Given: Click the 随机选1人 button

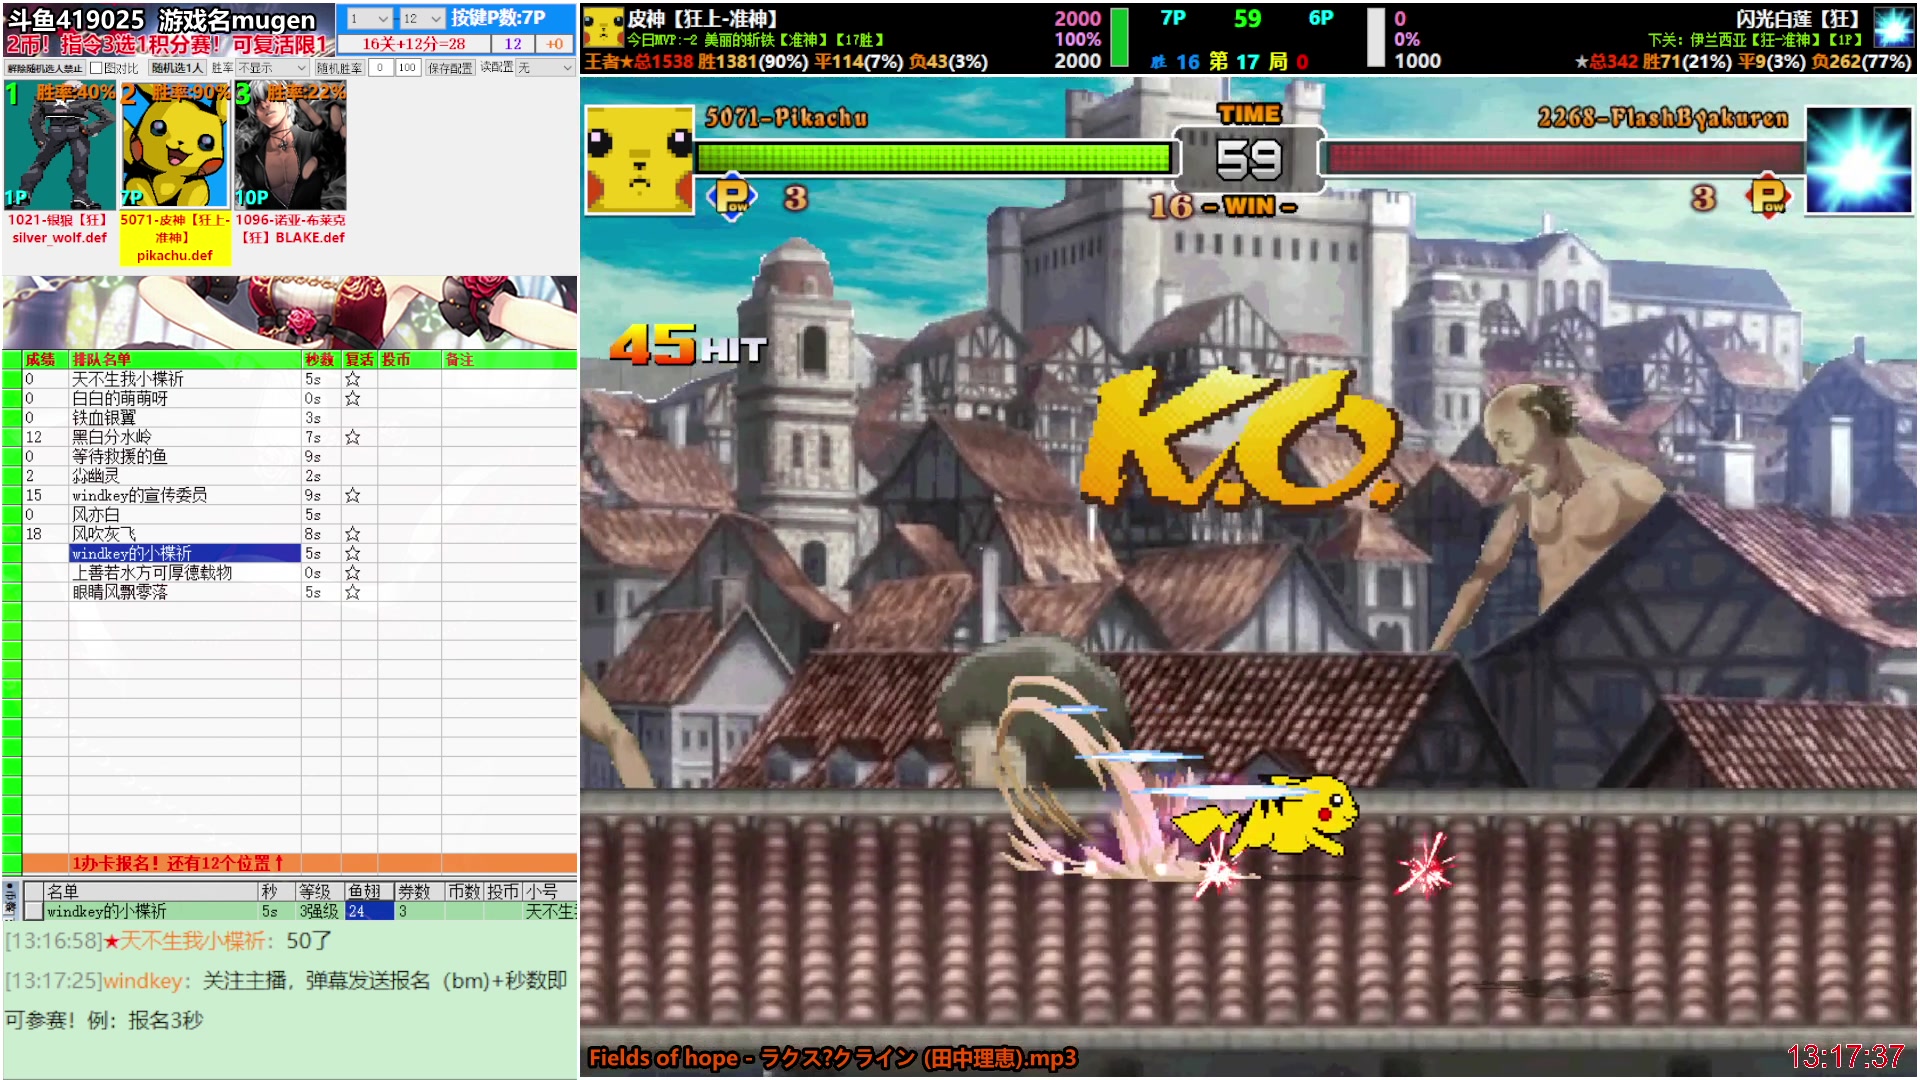Looking at the screenshot, I should click(x=176, y=68).
